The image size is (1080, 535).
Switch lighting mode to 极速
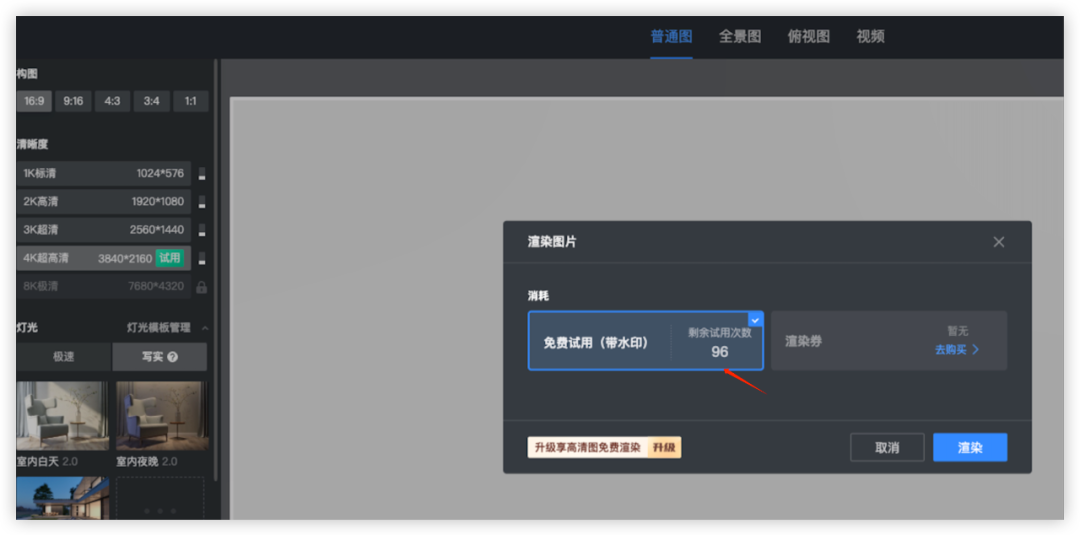(63, 357)
